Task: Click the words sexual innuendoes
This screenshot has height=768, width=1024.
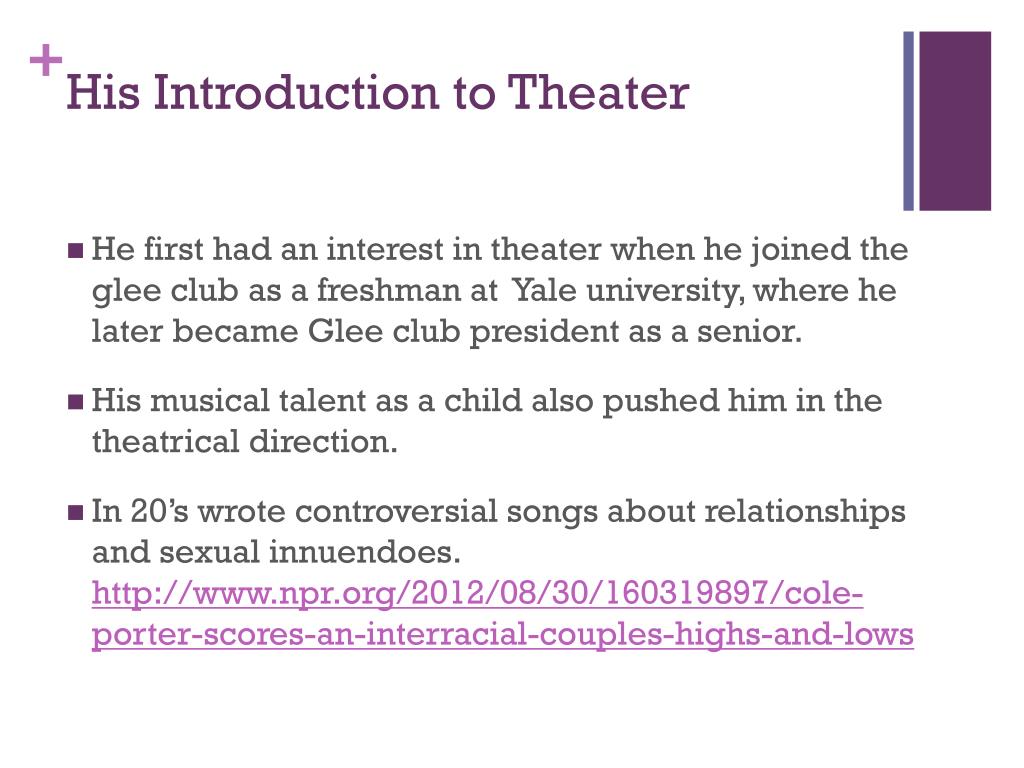Action: click(310, 552)
